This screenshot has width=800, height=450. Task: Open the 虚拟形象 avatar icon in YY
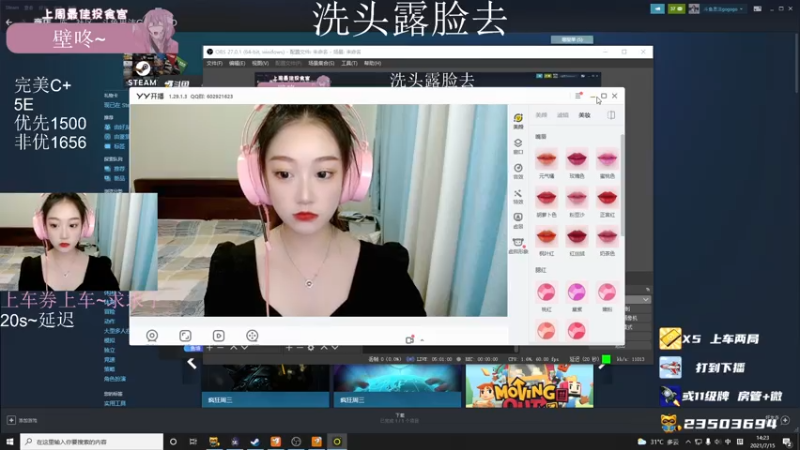(x=518, y=245)
